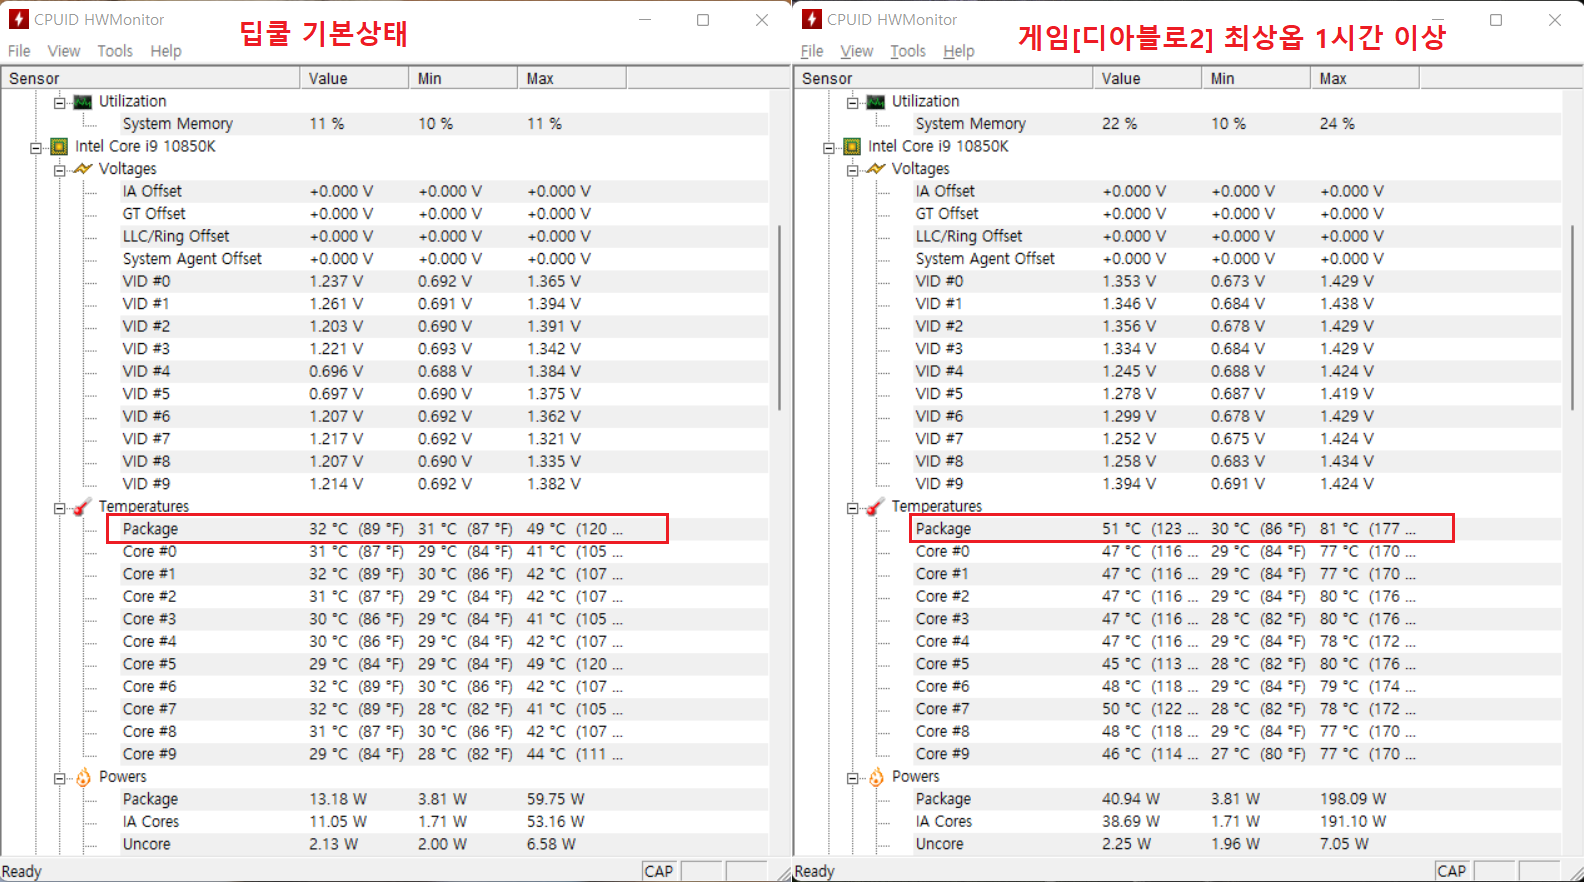The height and width of the screenshot is (882, 1584).
Task: Click the Max column header in left window
Action: pyautogui.click(x=572, y=78)
